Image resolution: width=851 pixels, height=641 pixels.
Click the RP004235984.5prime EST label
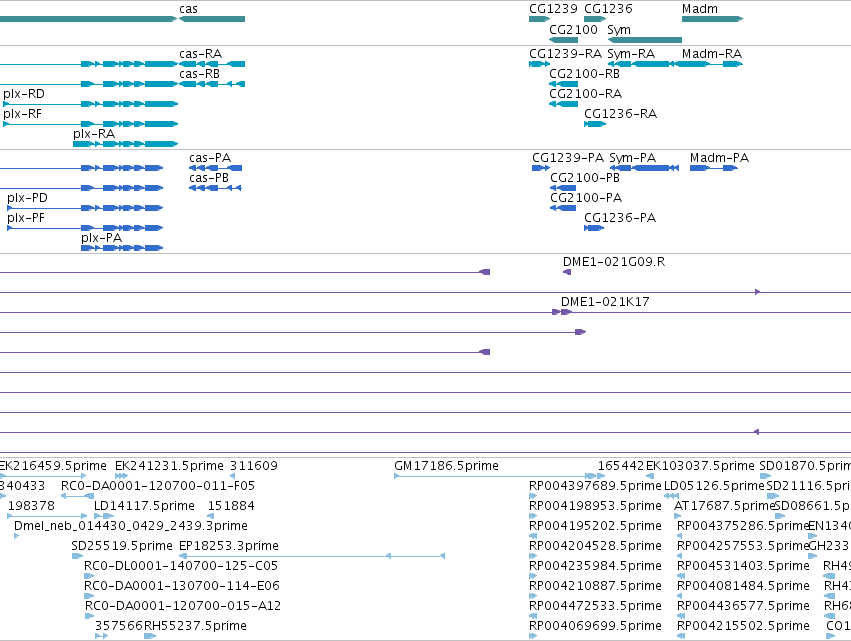[595, 566]
